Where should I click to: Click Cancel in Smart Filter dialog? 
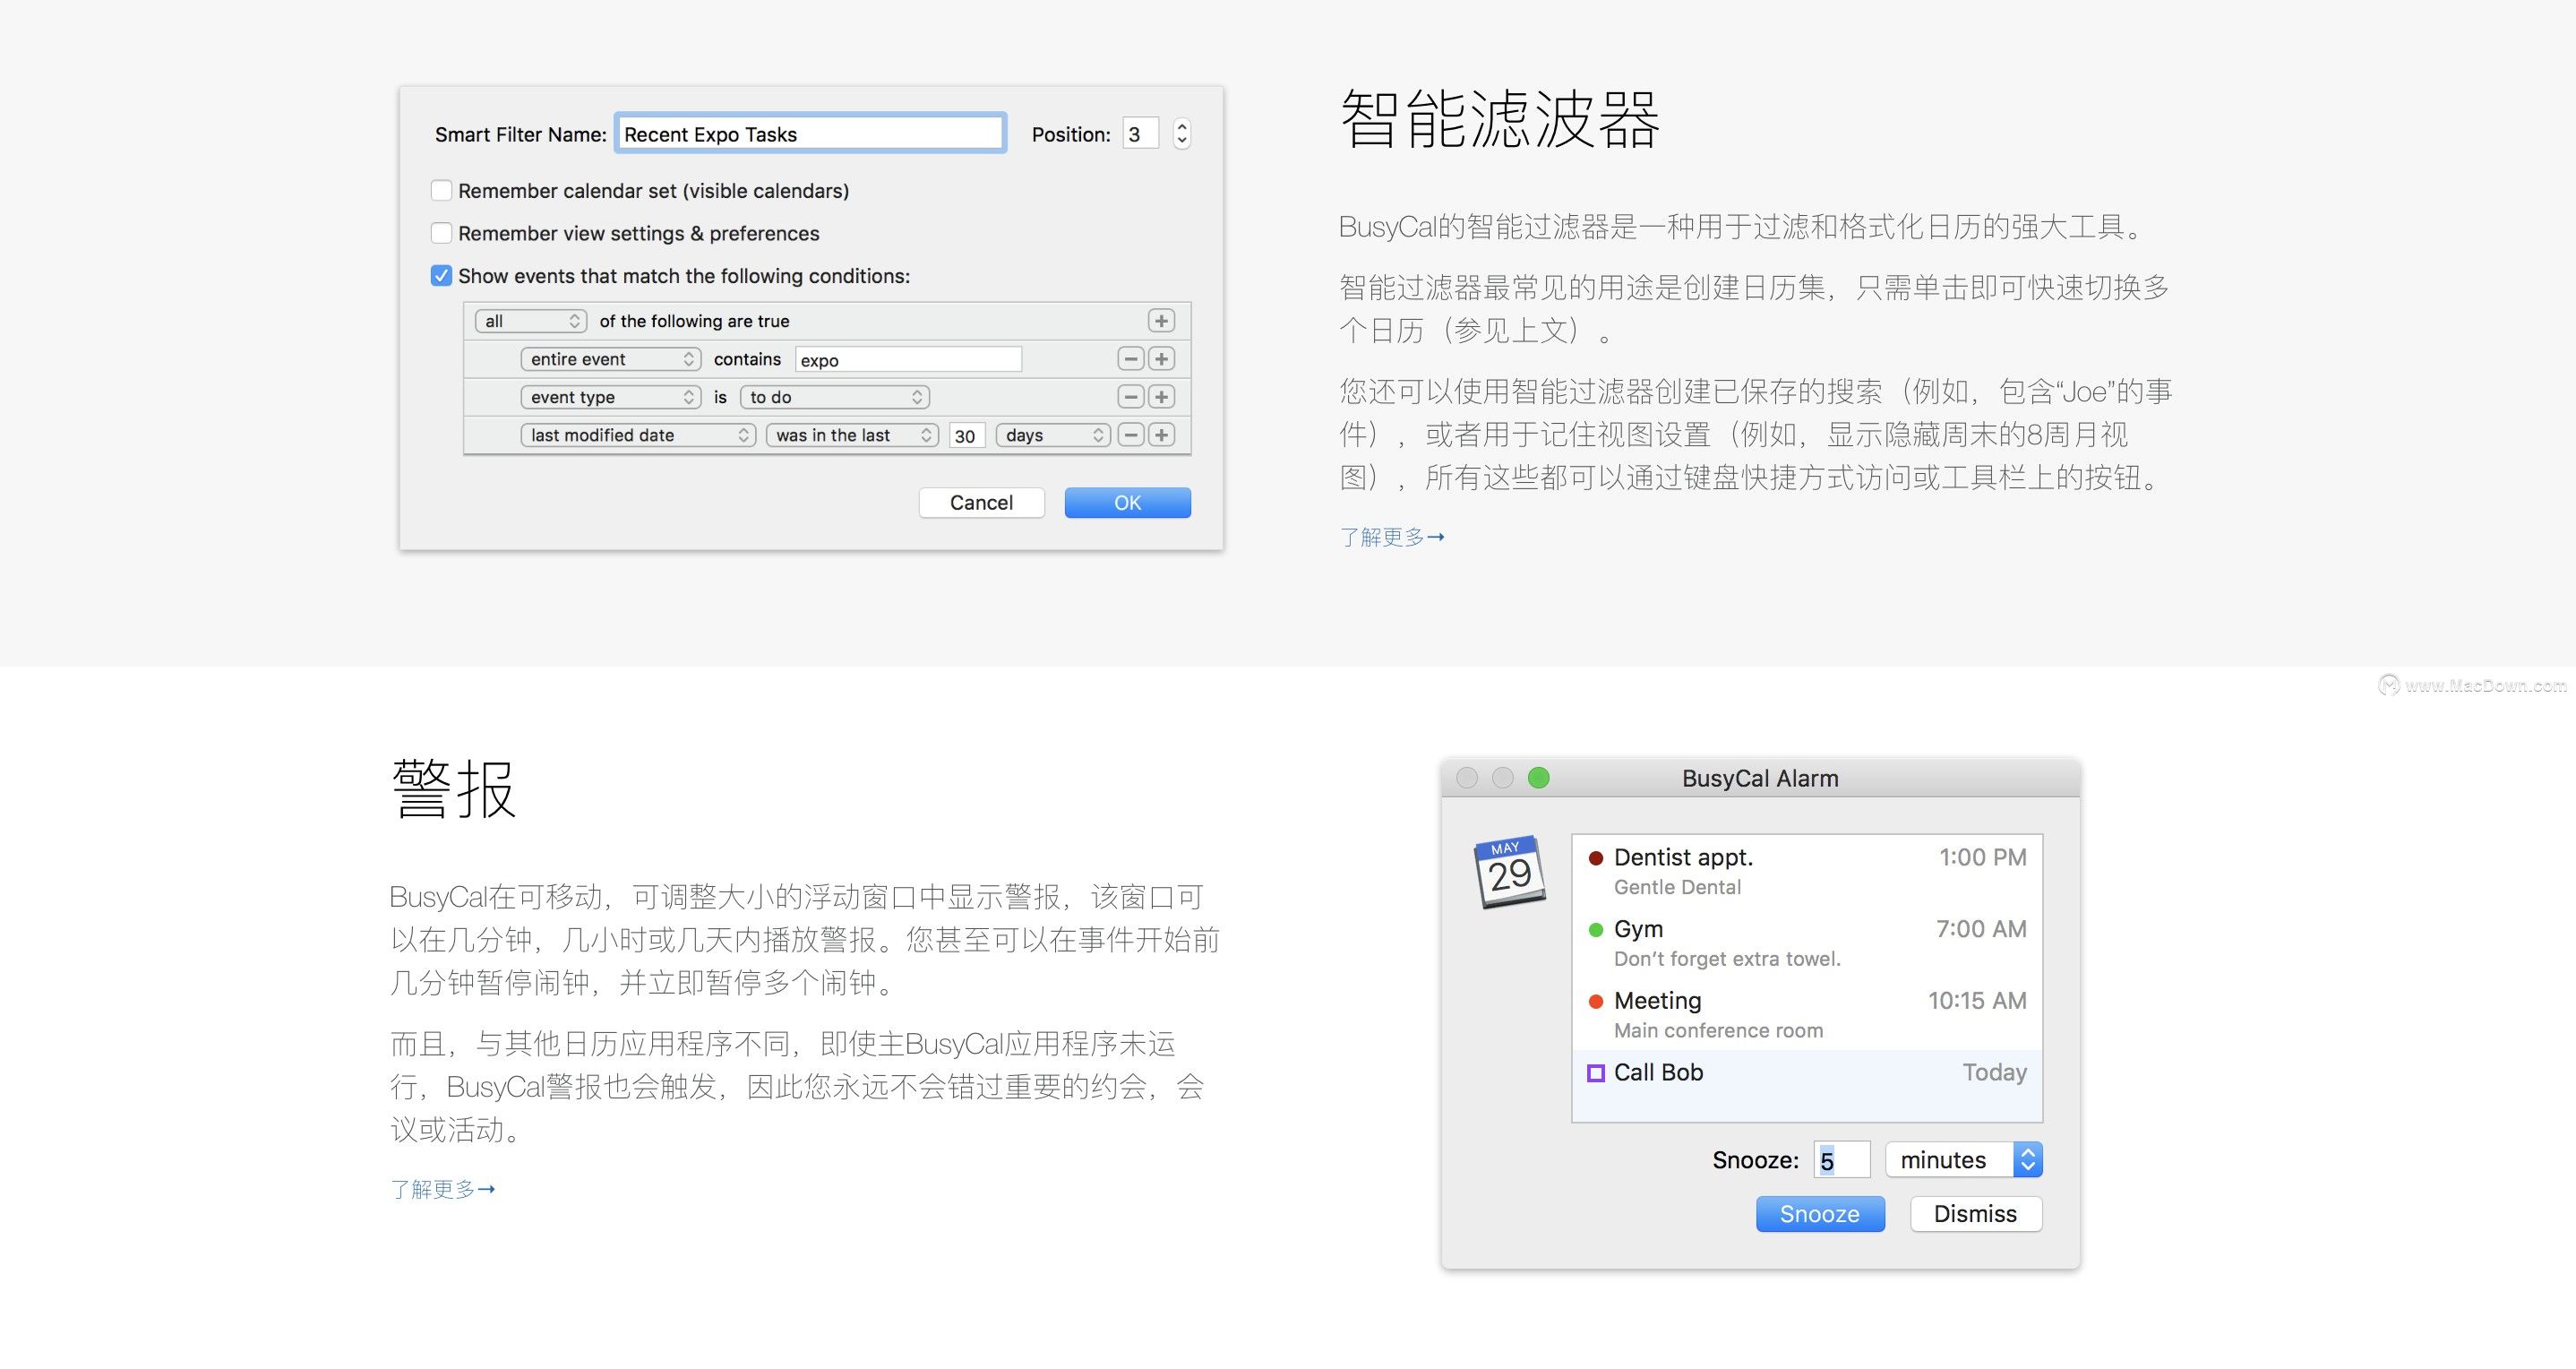(981, 503)
